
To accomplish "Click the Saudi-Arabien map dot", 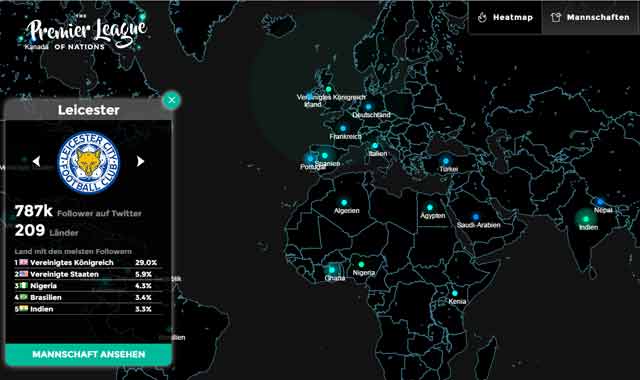I will tap(476, 217).
